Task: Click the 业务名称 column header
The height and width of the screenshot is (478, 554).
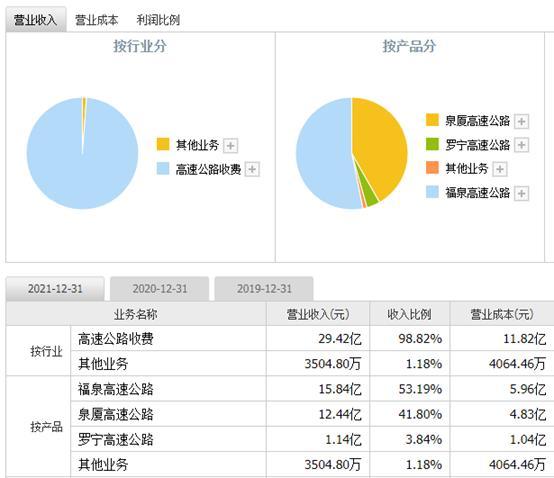Action: click(136, 314)
